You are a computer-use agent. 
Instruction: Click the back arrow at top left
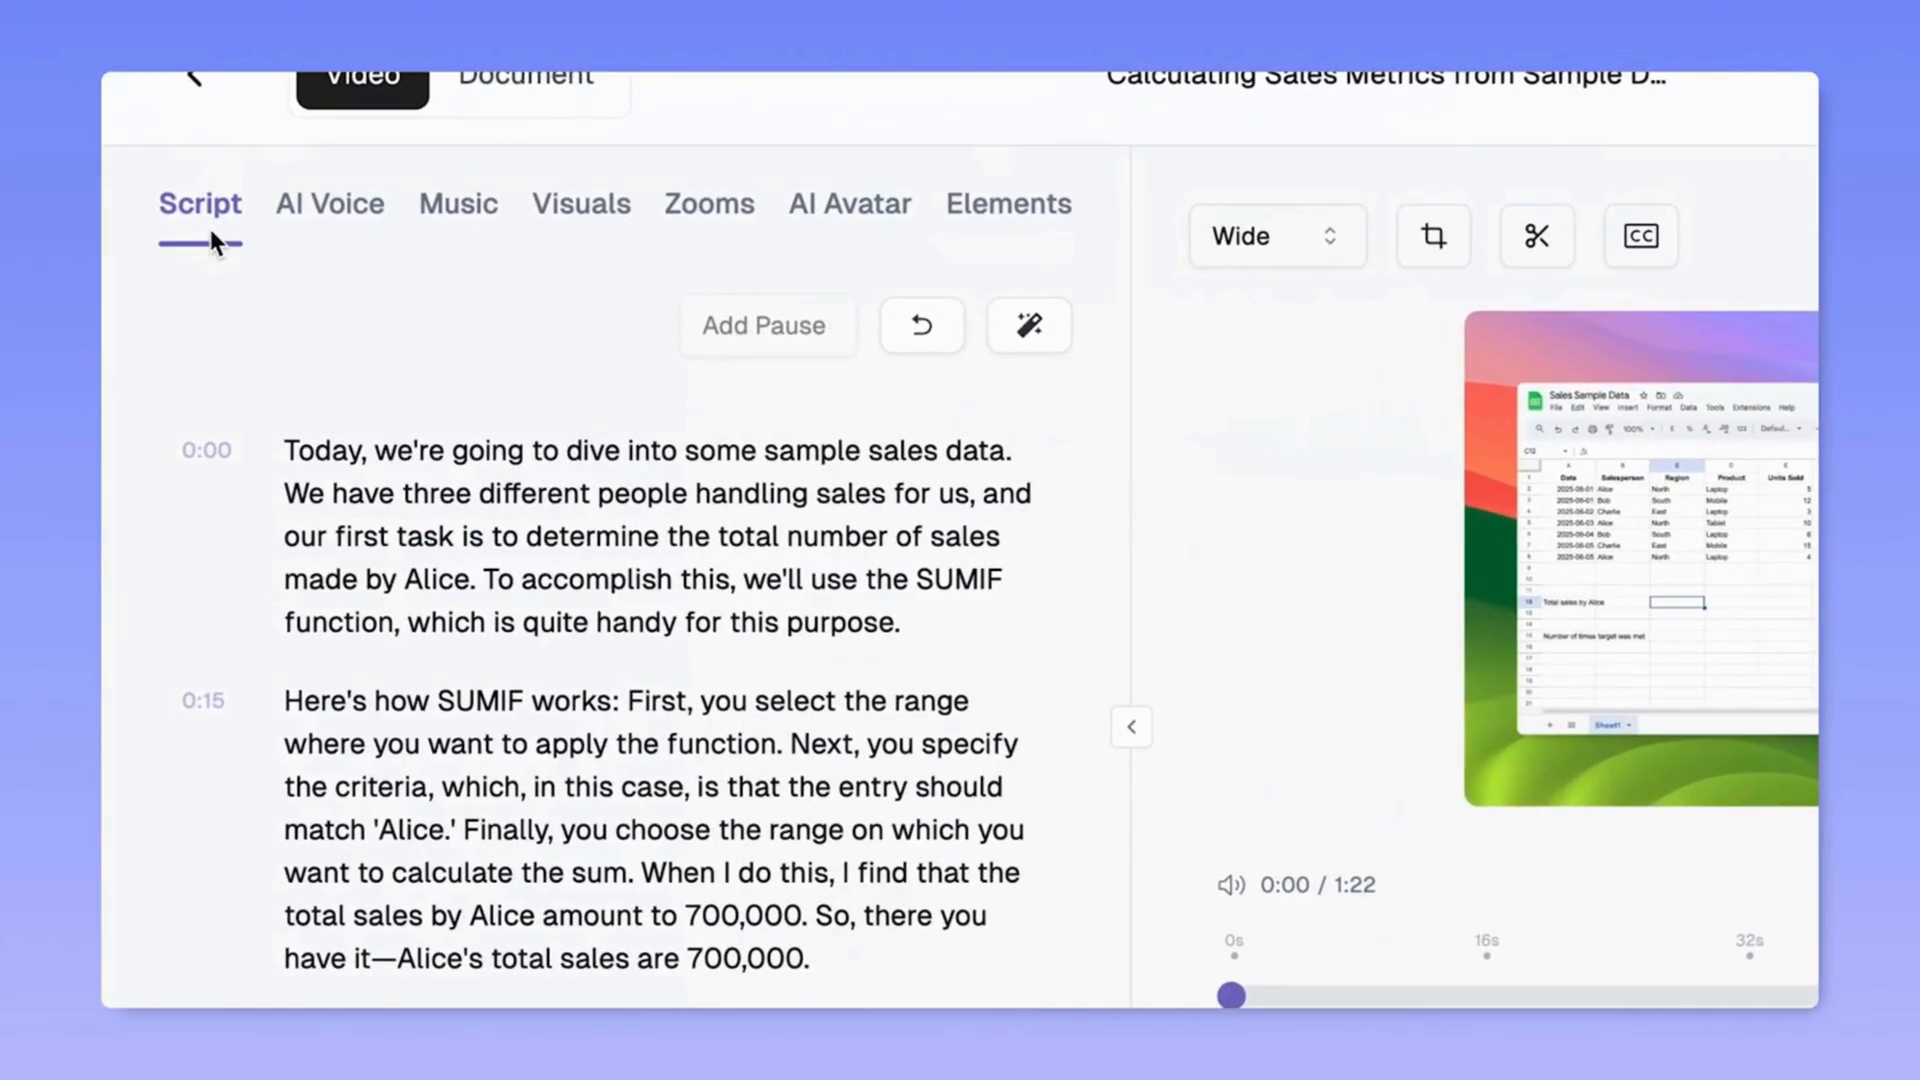pyautogui.click(x=193, y=76)
